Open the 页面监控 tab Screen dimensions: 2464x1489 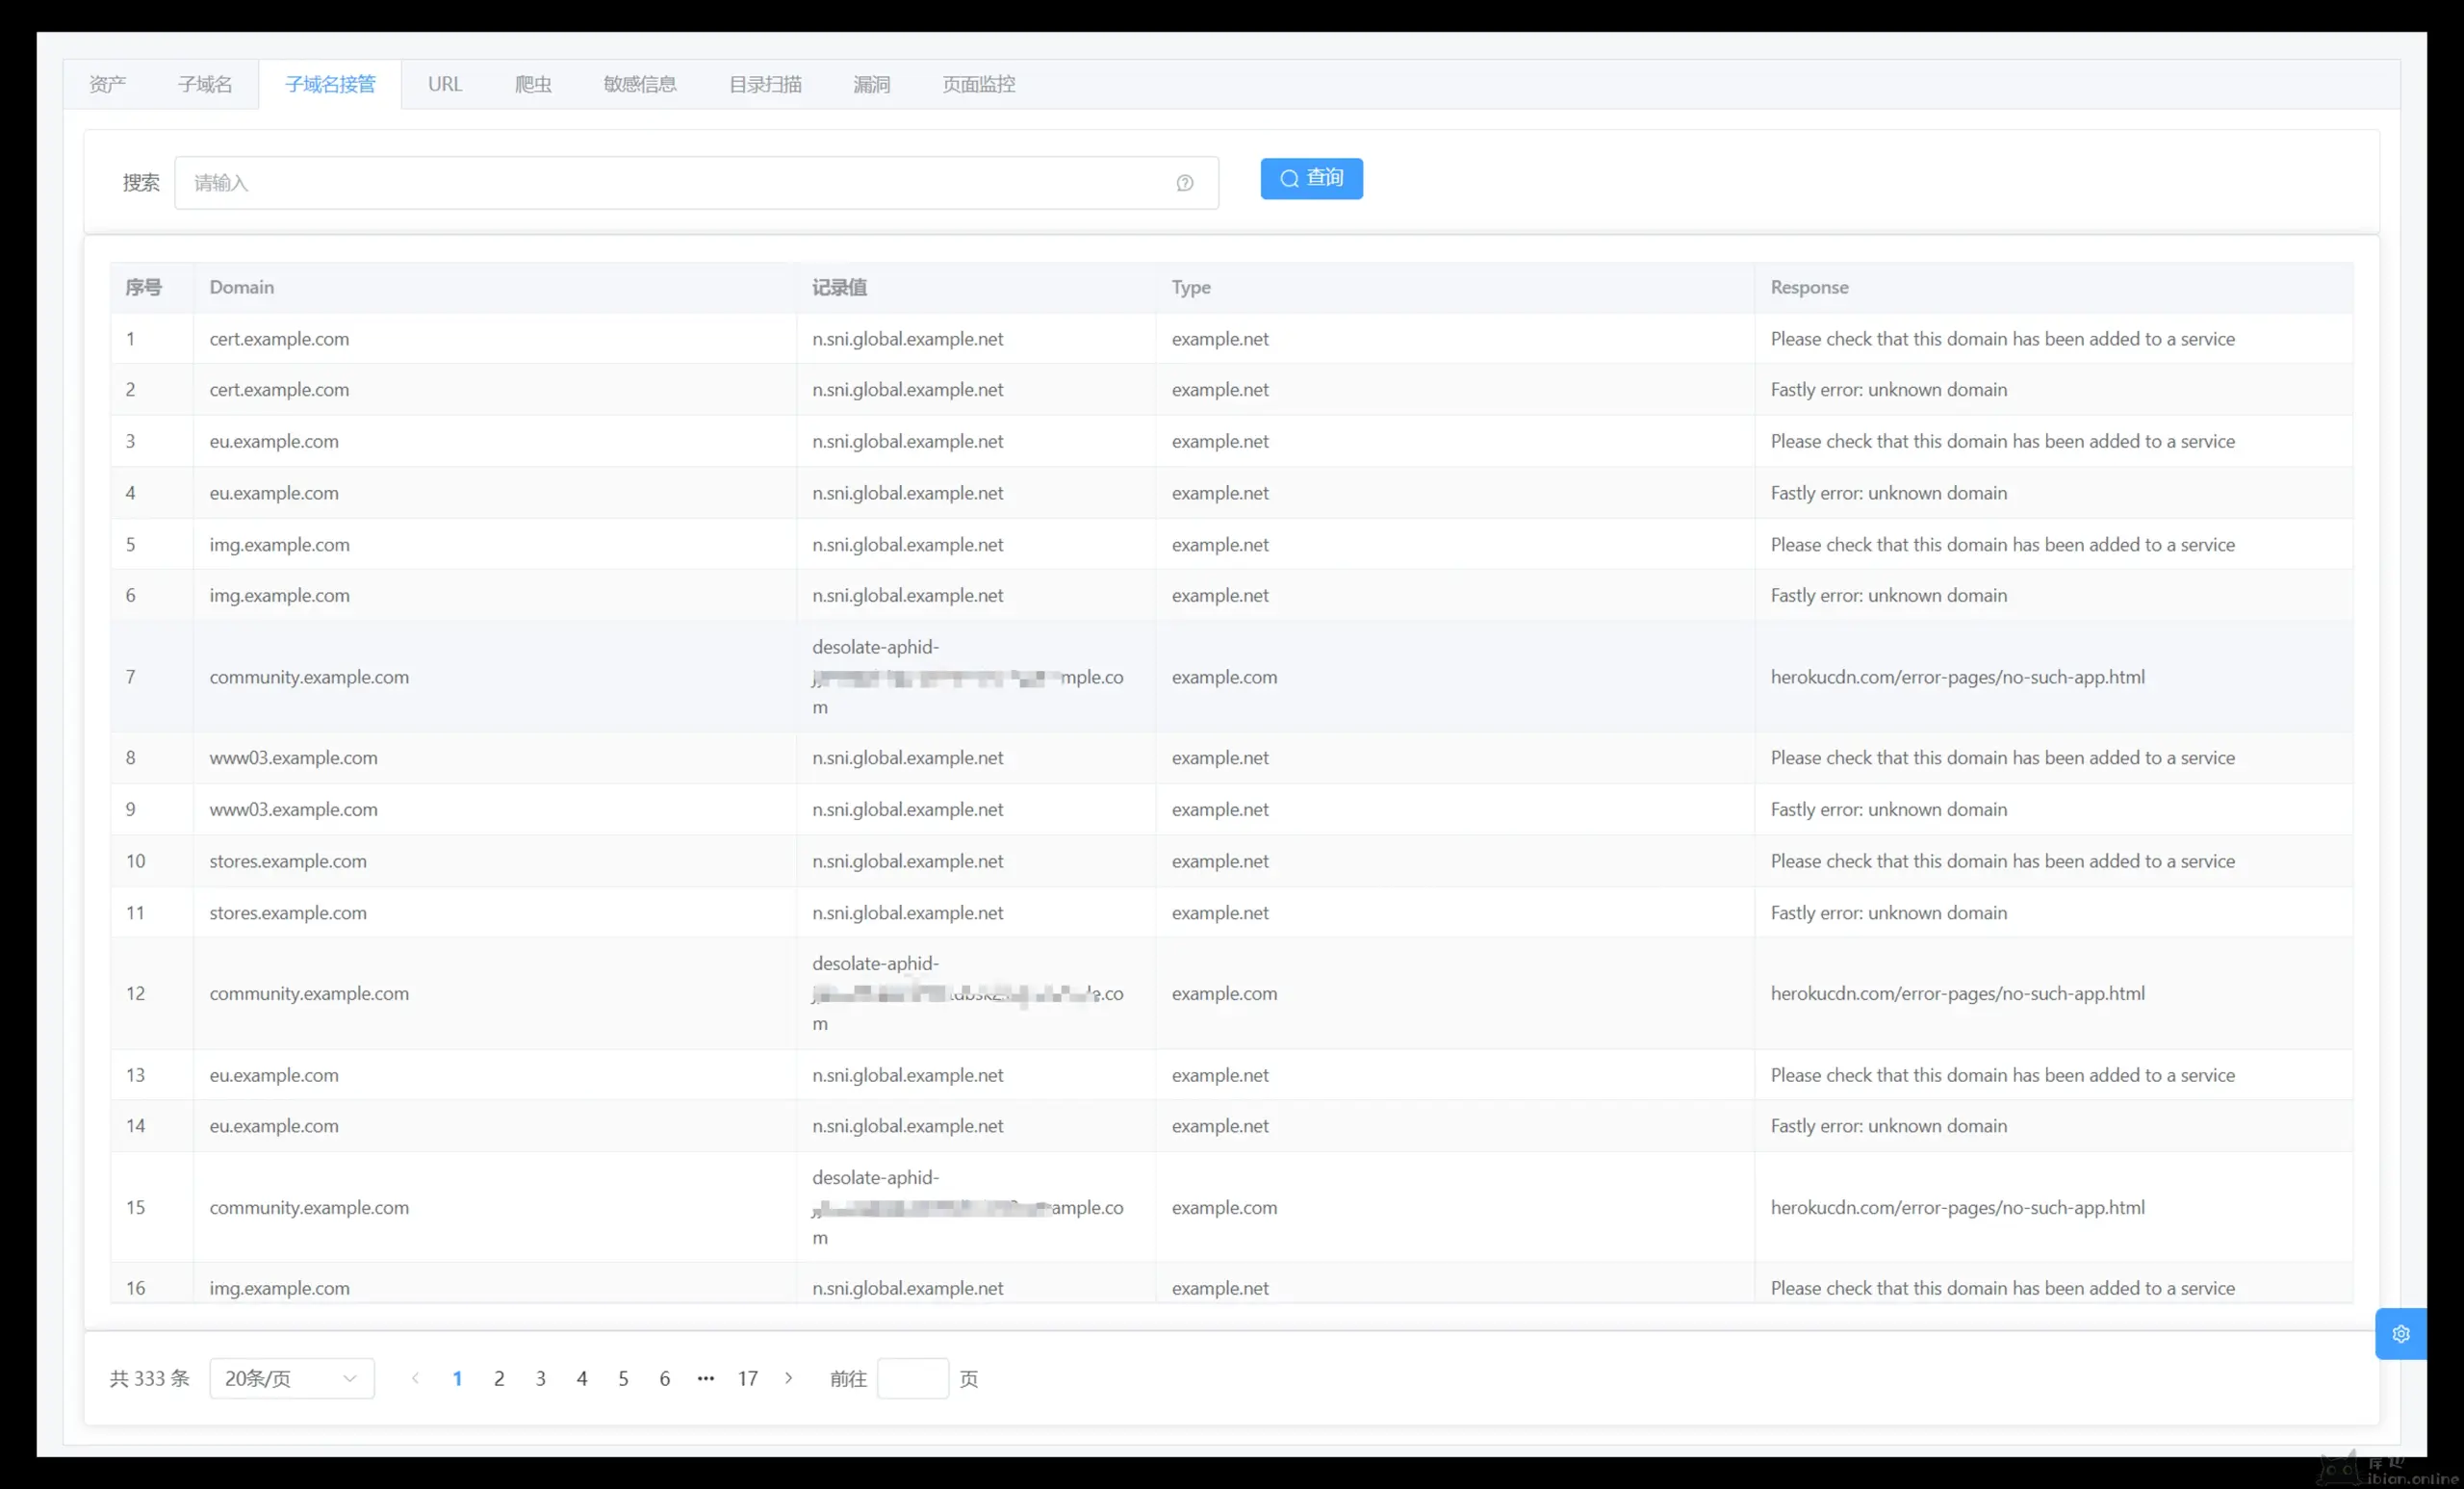pos(978,85)
